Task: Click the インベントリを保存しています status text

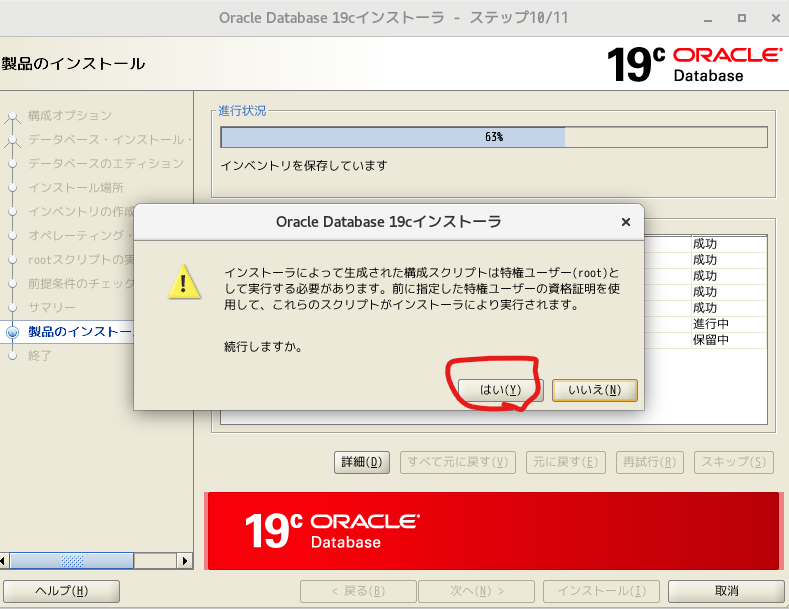Action: coord(304,166)
